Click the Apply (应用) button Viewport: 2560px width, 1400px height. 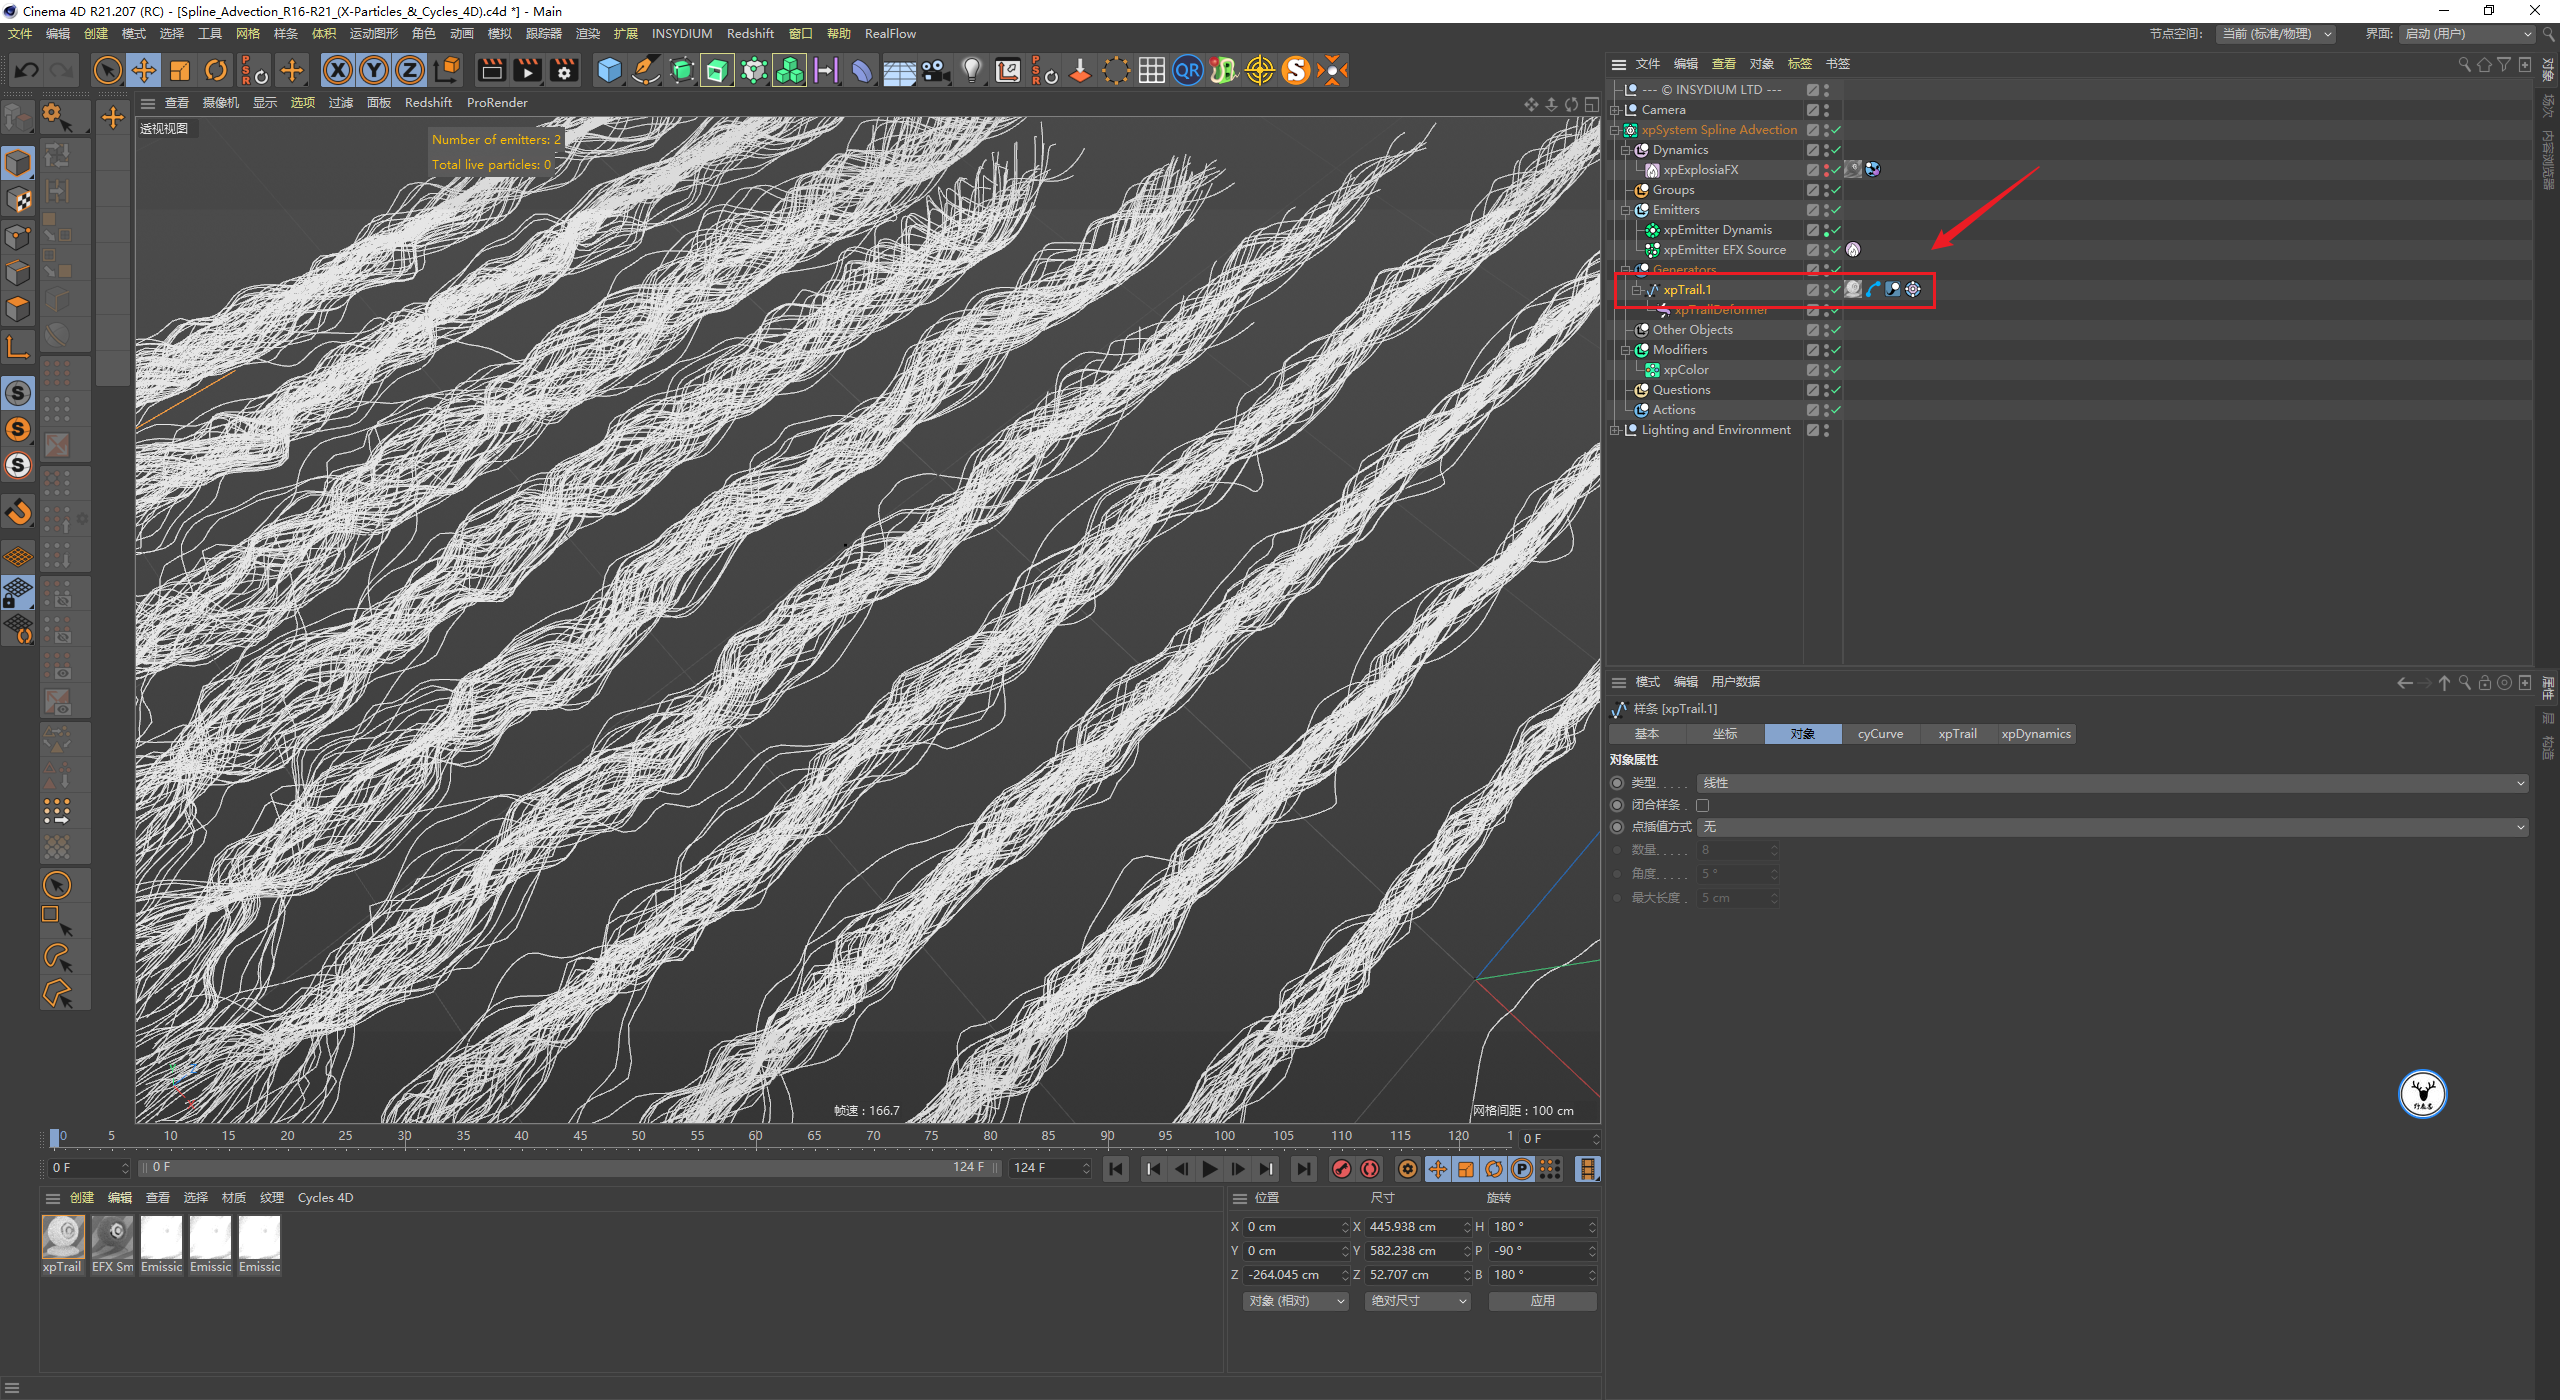point(1542,1301)
